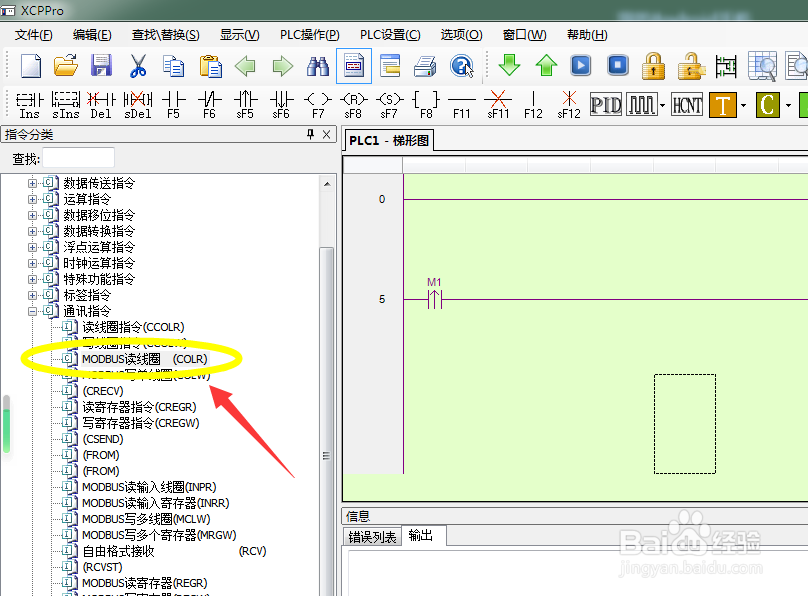
Task: Select MODBUS读输入线圈(INPR) instruction
Action: pos(149,487)
